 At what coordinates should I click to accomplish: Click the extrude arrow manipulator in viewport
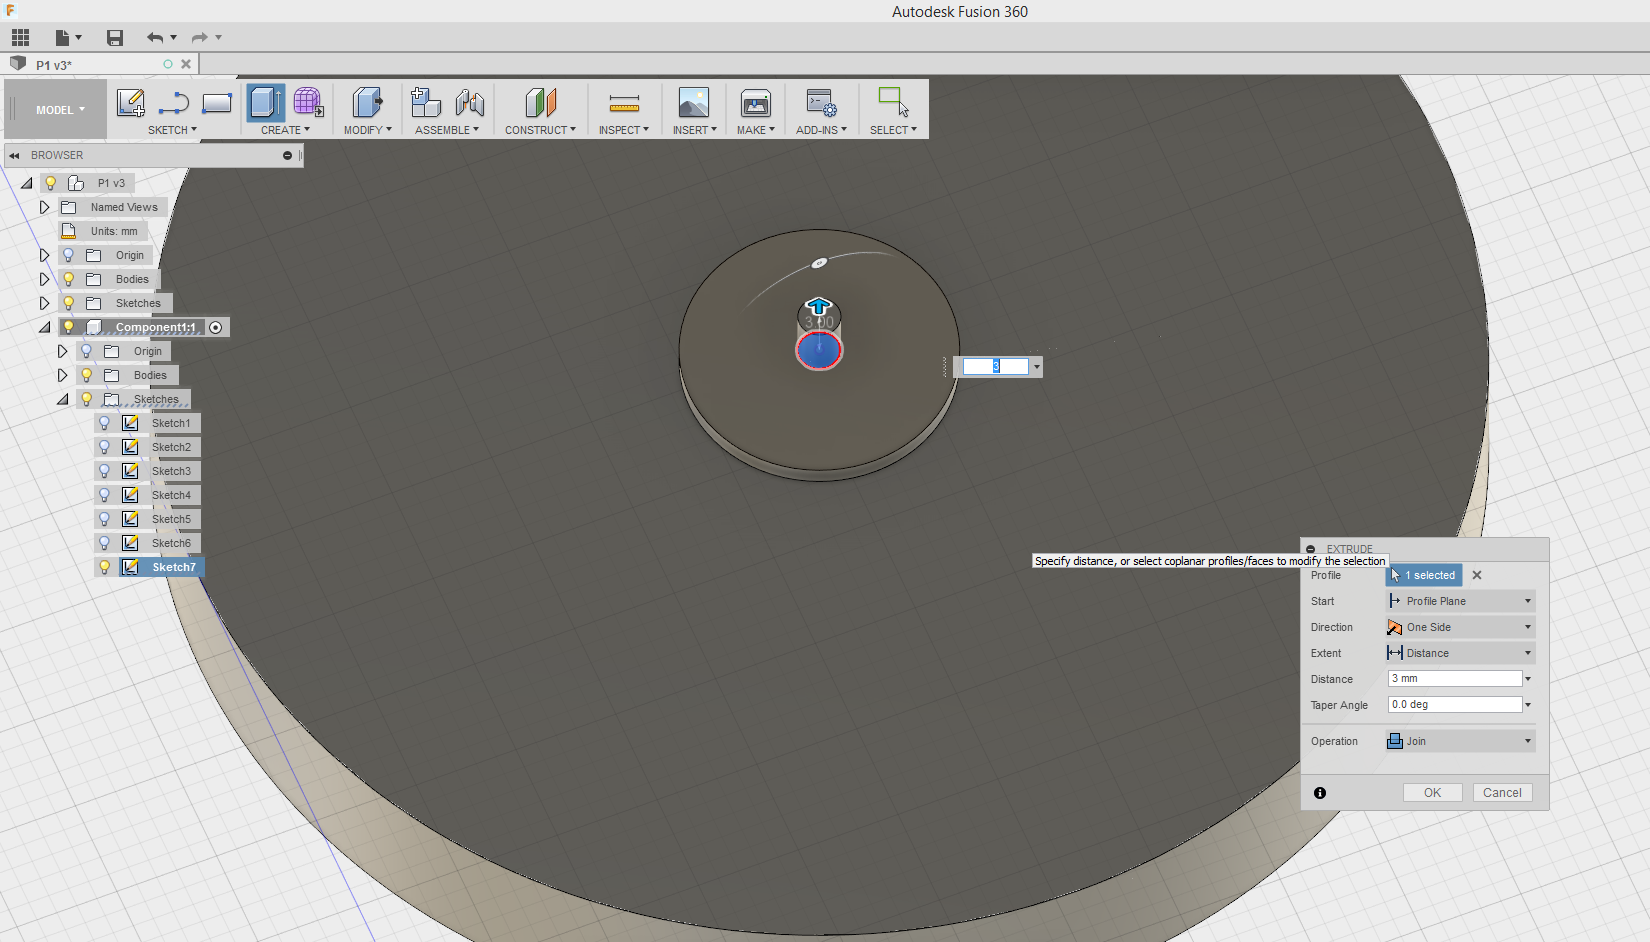819,306
